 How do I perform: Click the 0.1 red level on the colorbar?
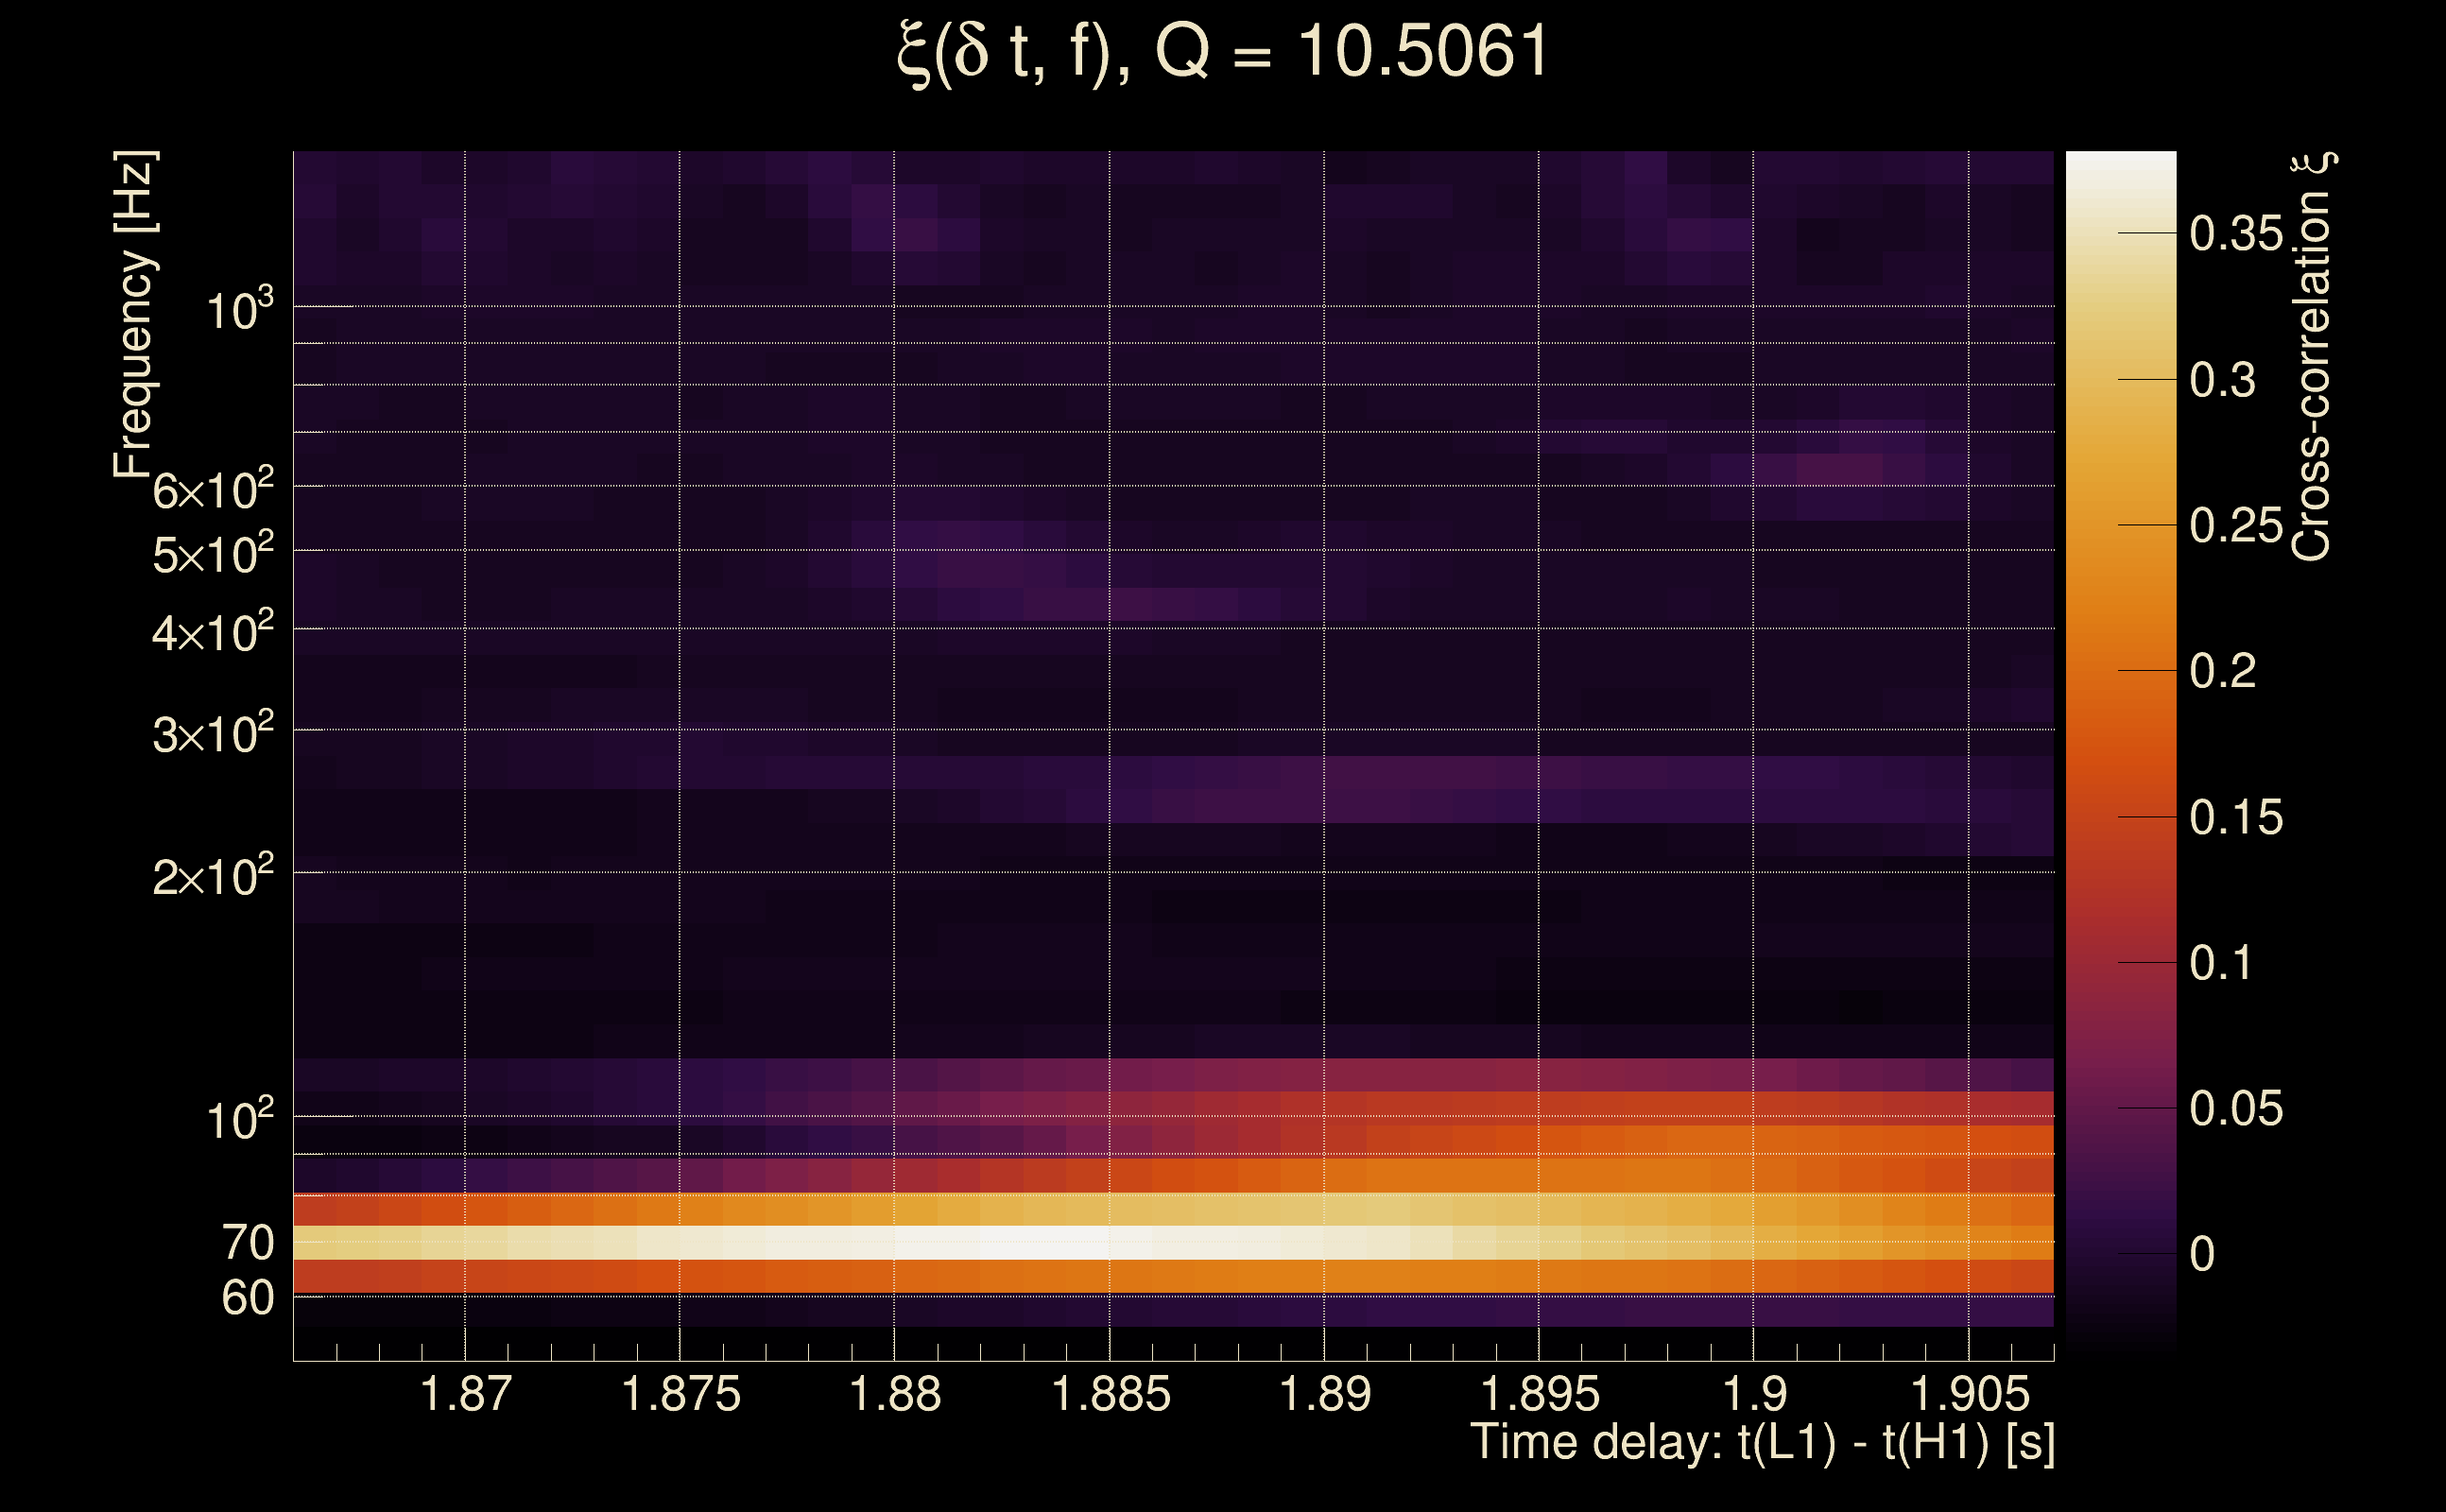click(x=2222, y=963)
